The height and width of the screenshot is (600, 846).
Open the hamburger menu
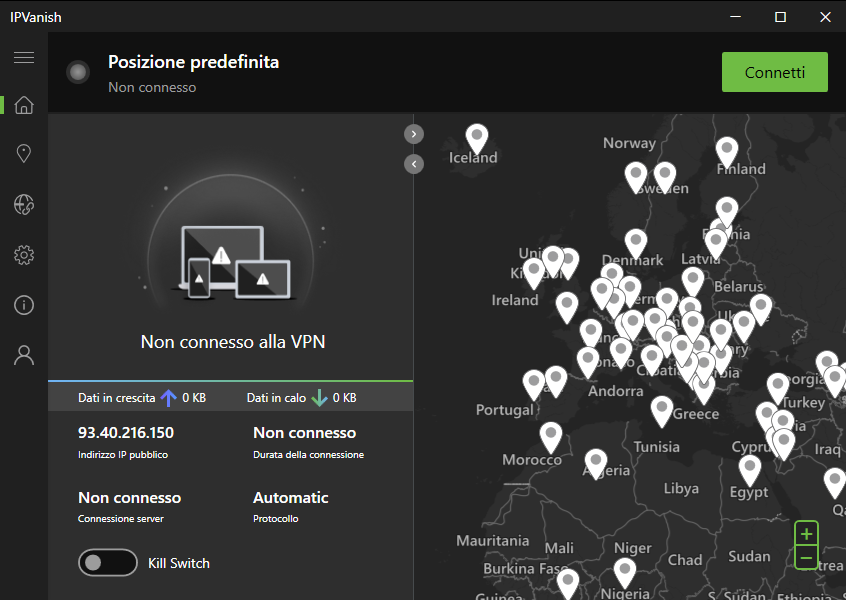click(x=24, y=57)
